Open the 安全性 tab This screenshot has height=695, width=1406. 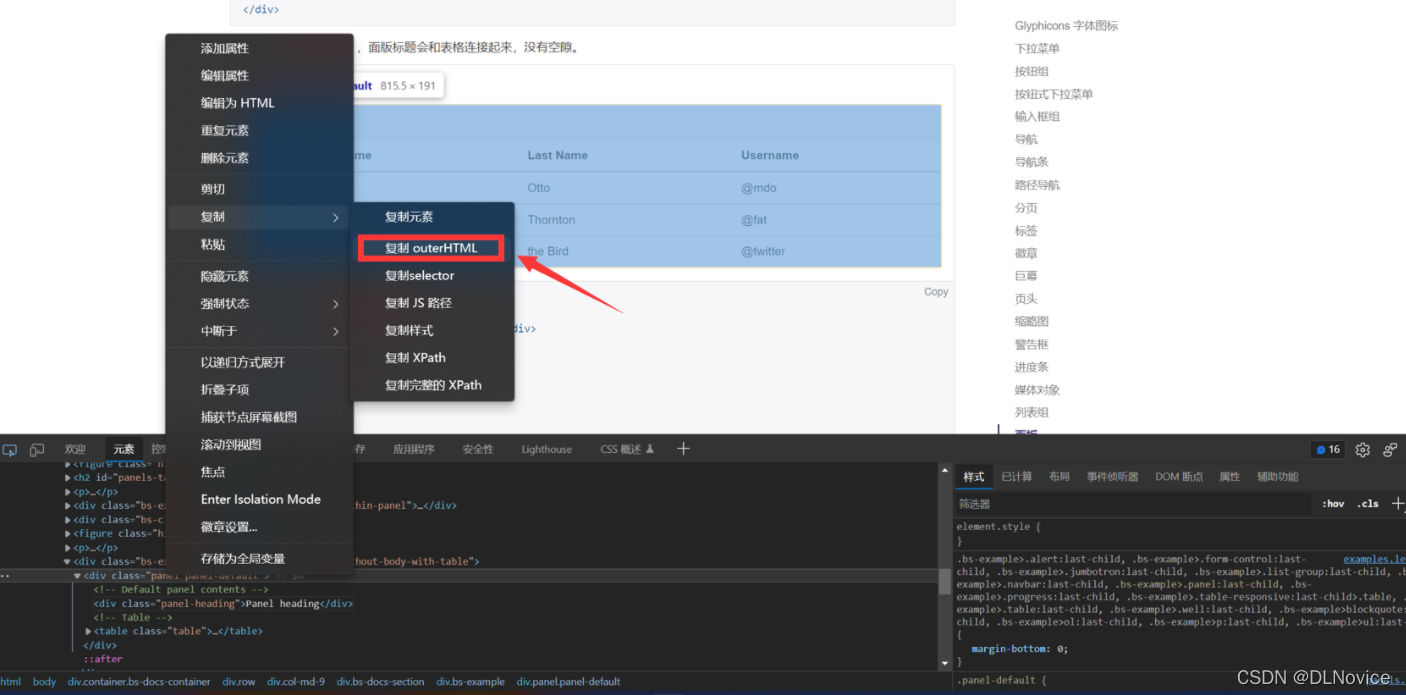[x=478, y=450]
